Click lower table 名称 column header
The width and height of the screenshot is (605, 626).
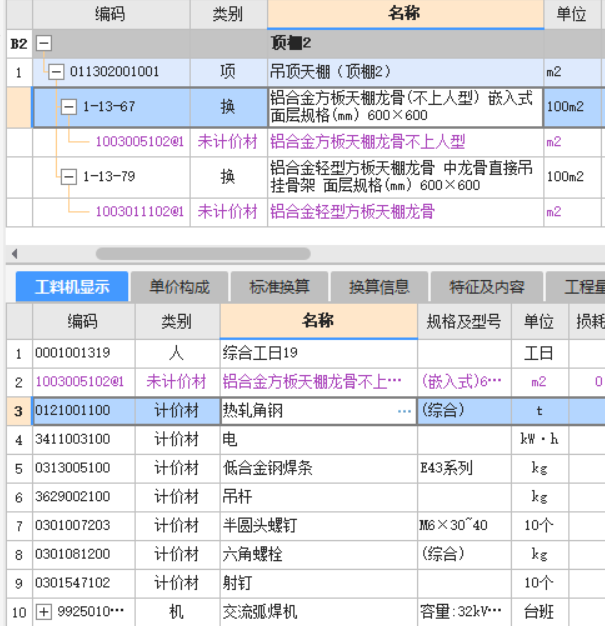pos(318,321)
